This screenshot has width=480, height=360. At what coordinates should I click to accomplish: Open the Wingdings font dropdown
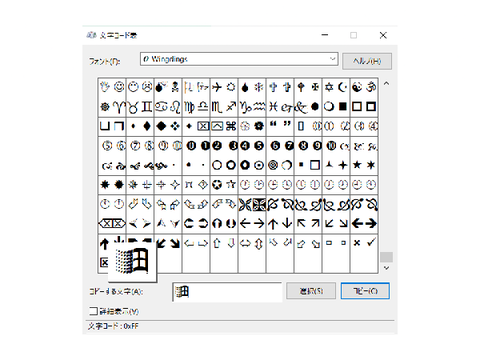point(239,59)
